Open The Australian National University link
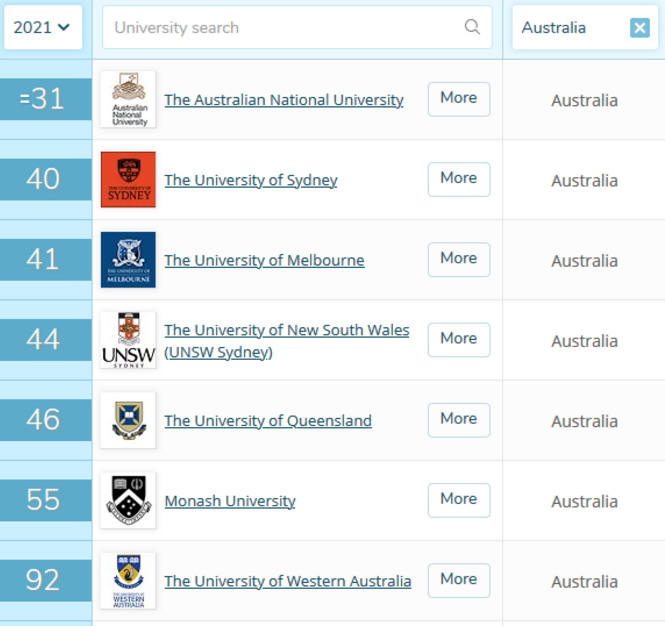Screen dimensions: 665x628 pos(284,100)
